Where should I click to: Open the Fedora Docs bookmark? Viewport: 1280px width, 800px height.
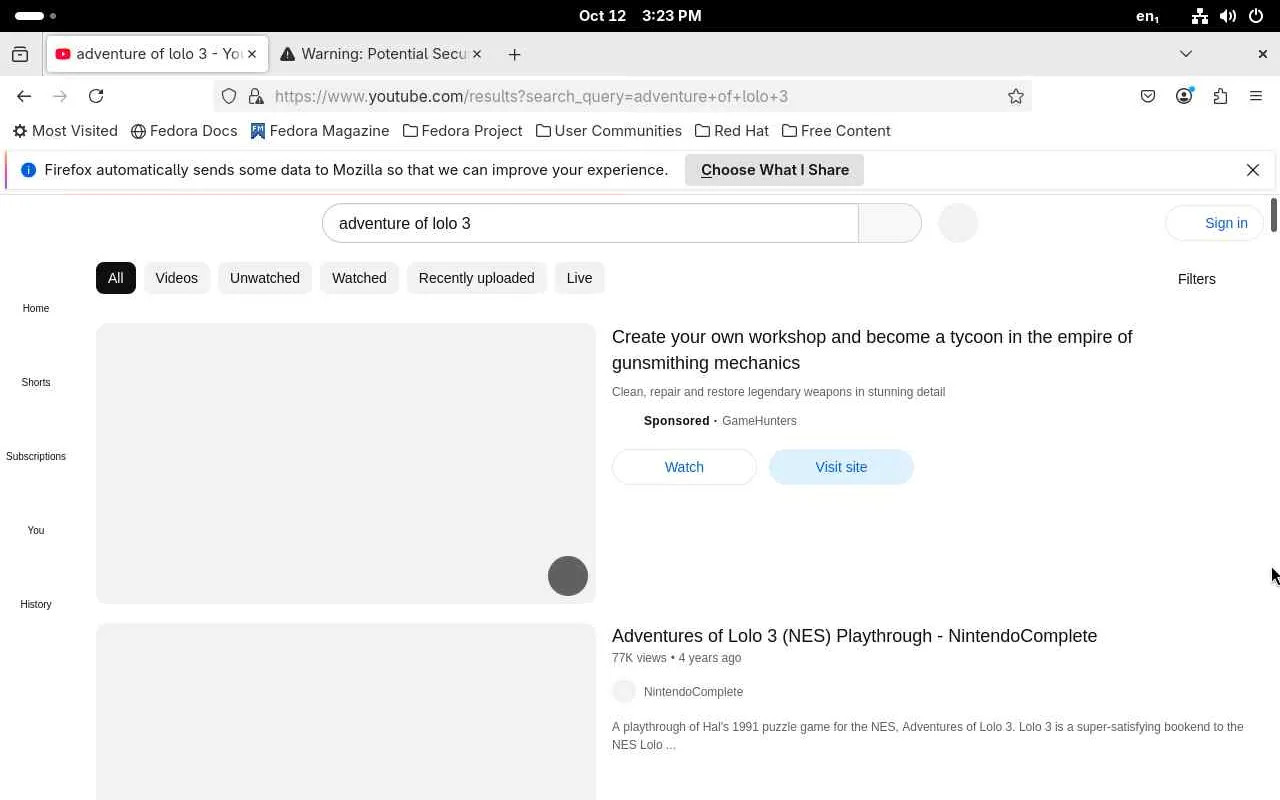[x=184, y=131]
